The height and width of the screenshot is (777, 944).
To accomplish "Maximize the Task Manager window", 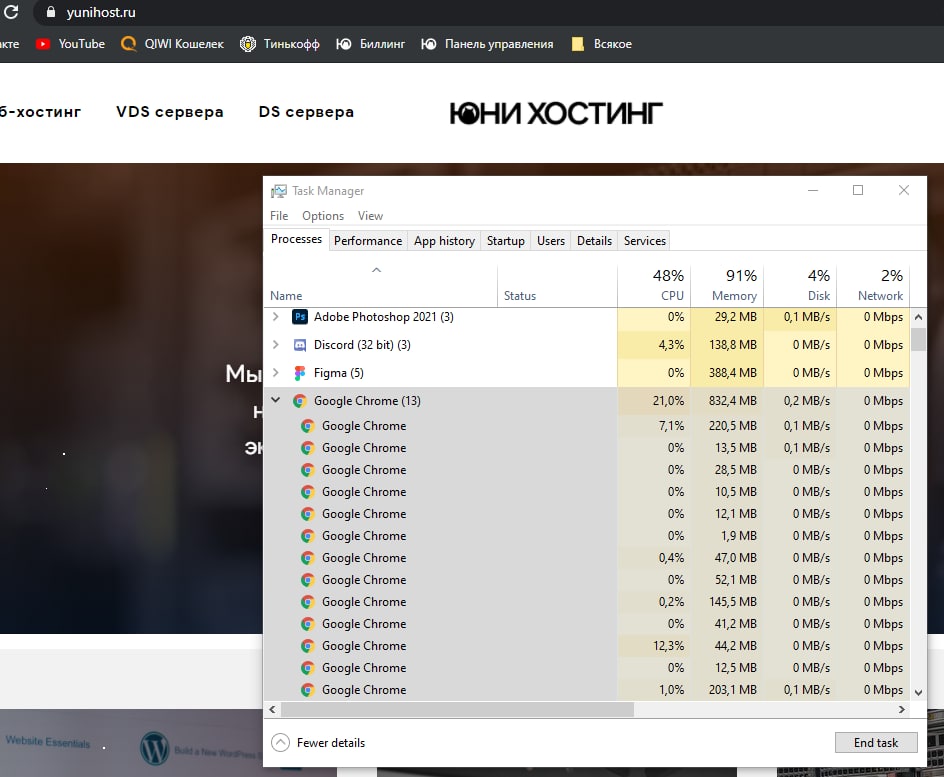I will 858,190.
